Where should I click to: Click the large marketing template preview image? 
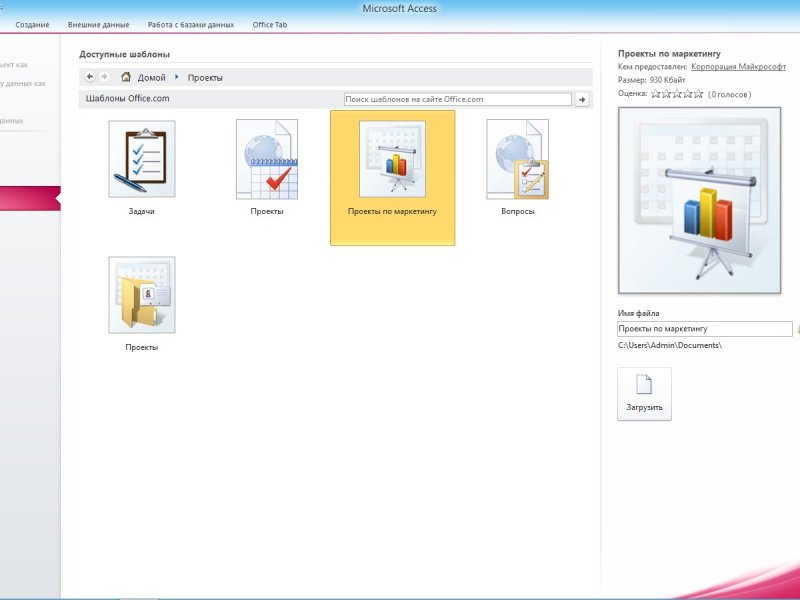699,201
